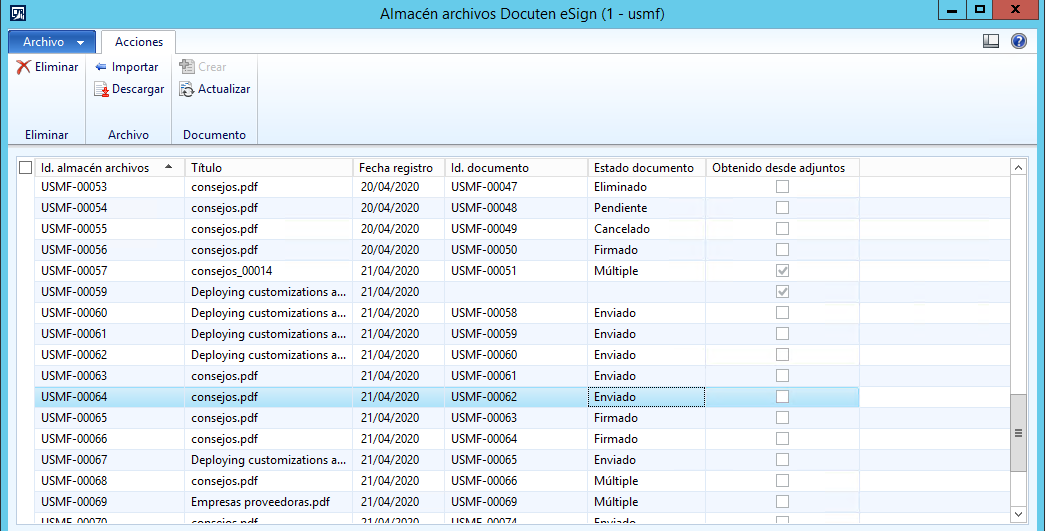Click Cancelado status cell

[646, 229]
